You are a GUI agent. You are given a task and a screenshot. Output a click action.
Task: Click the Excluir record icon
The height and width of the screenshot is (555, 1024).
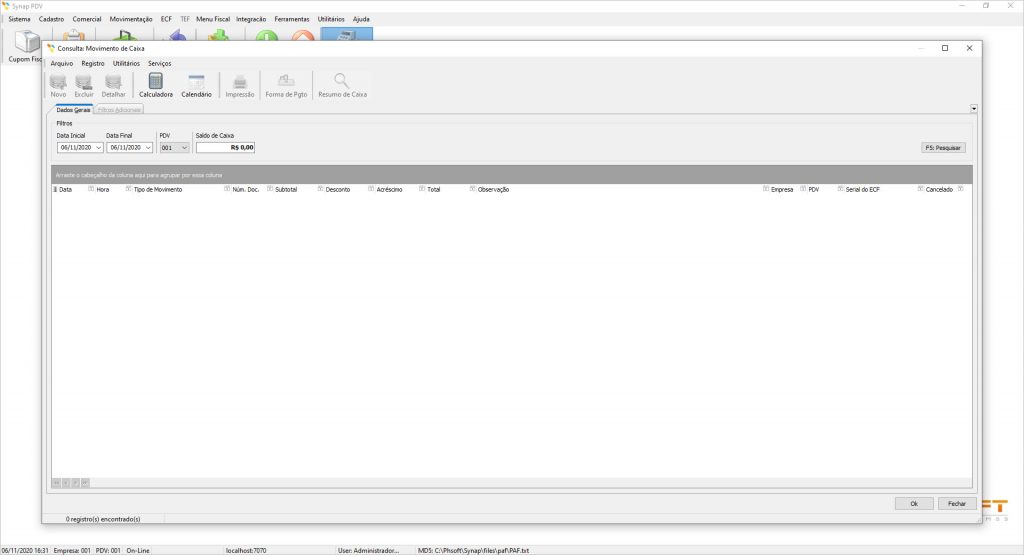point(84,84)
